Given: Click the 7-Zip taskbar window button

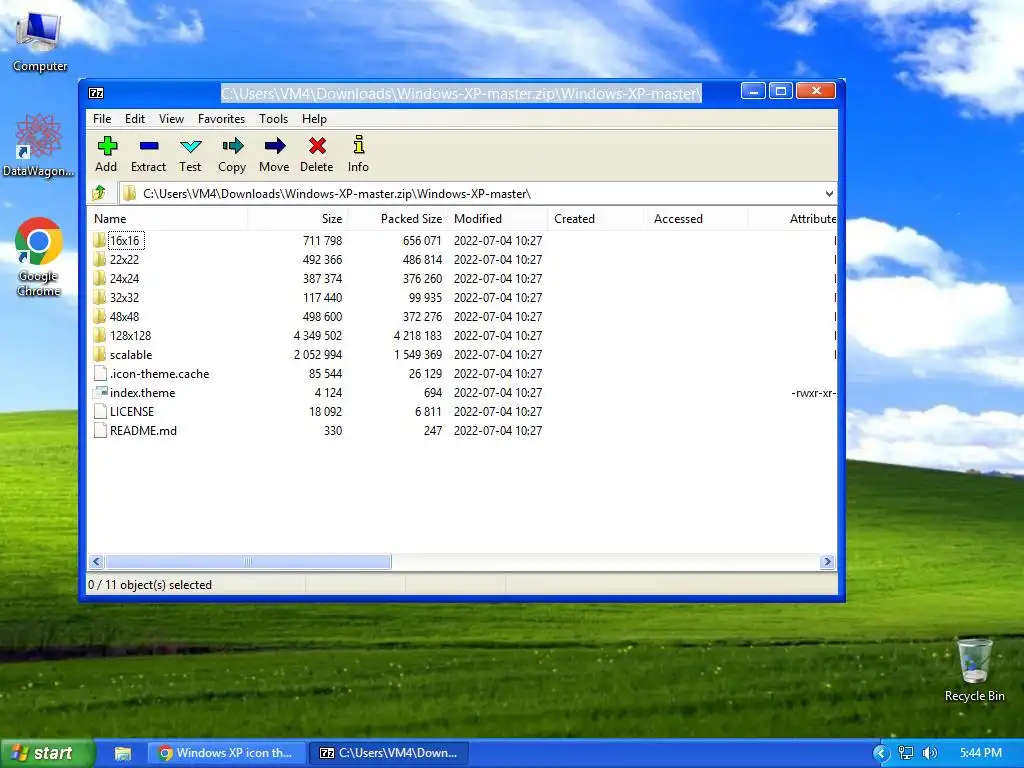Looking at the screenshot, I should click(390, 753).
